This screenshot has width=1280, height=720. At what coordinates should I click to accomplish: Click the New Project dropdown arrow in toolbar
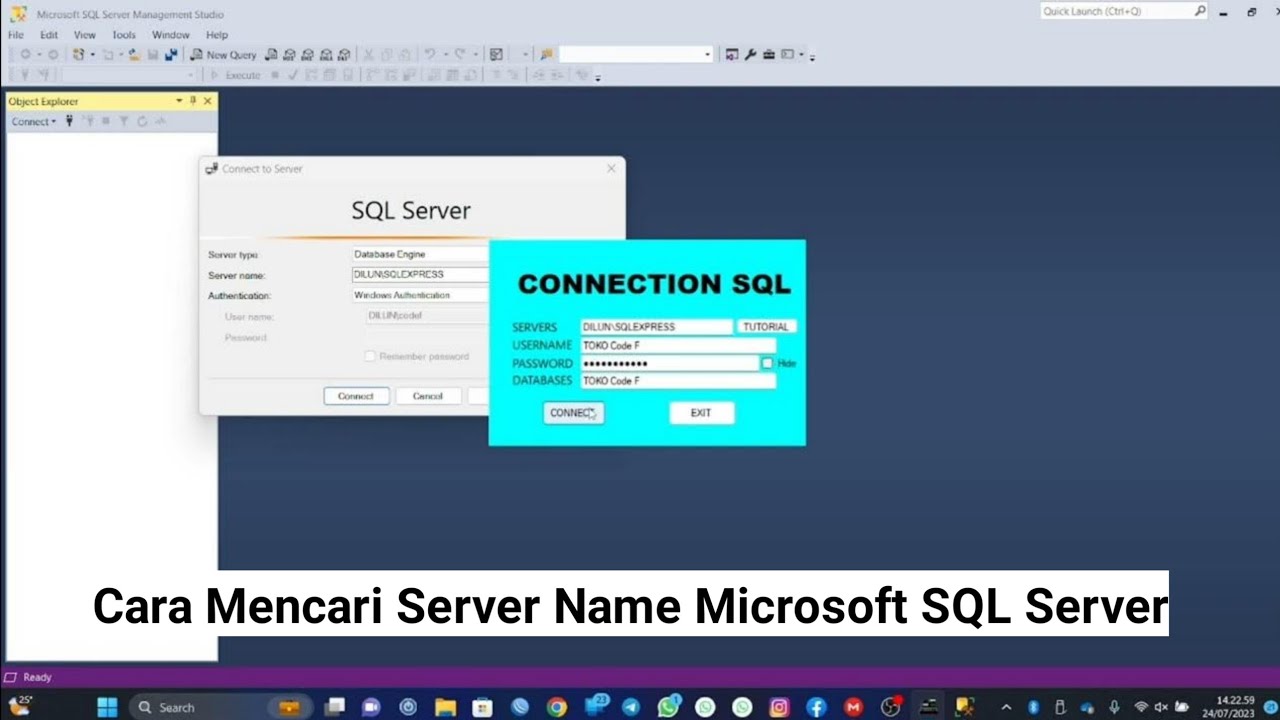(93, 55)
